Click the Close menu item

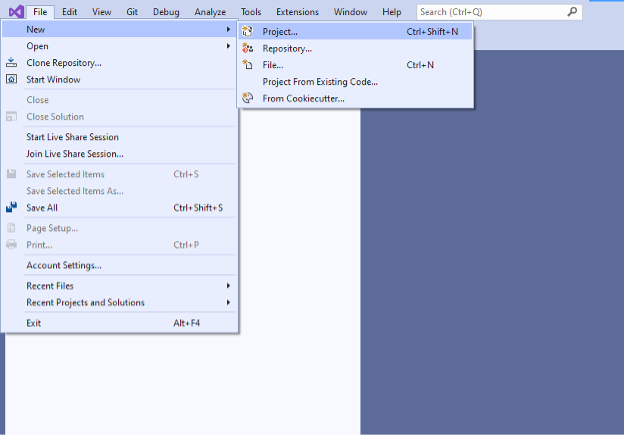[x=119, y=100]
